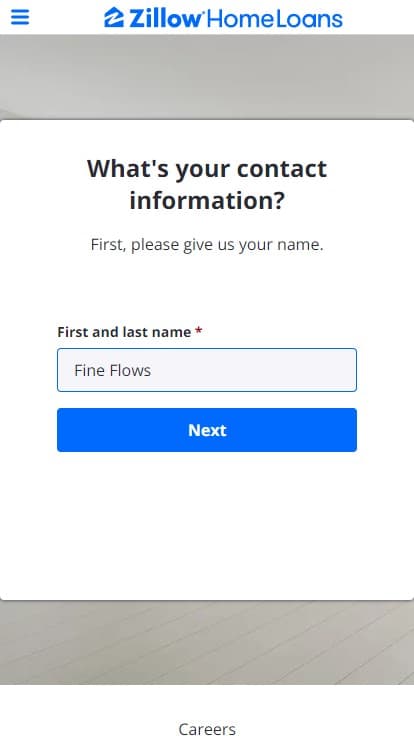Click the word 'Next' on the blue button
Viewport: 414px width, 736px height.
pos(207,430)
